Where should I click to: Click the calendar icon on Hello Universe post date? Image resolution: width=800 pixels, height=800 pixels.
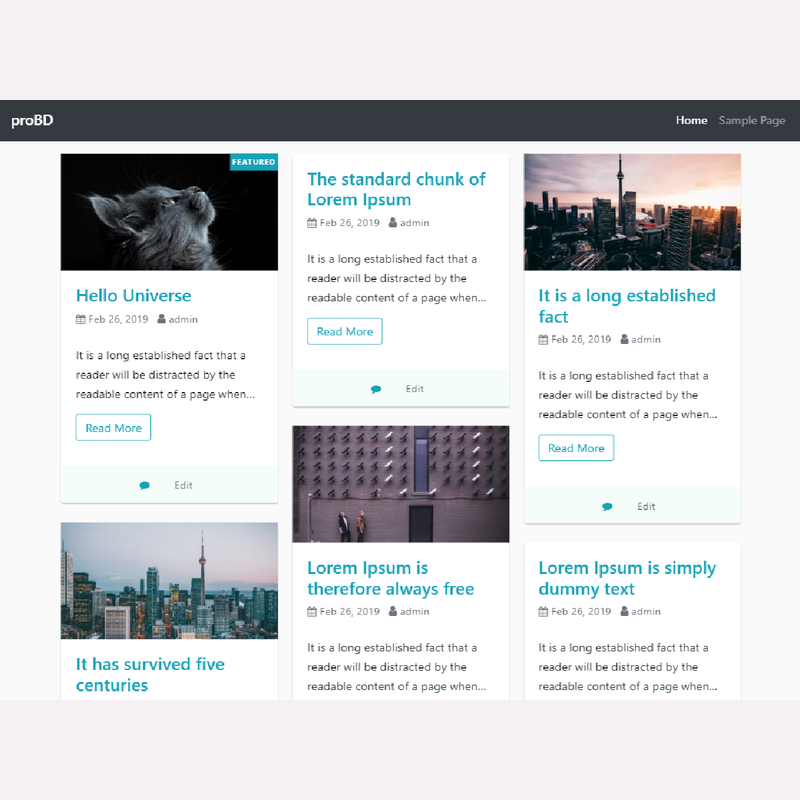pos(81,320)
